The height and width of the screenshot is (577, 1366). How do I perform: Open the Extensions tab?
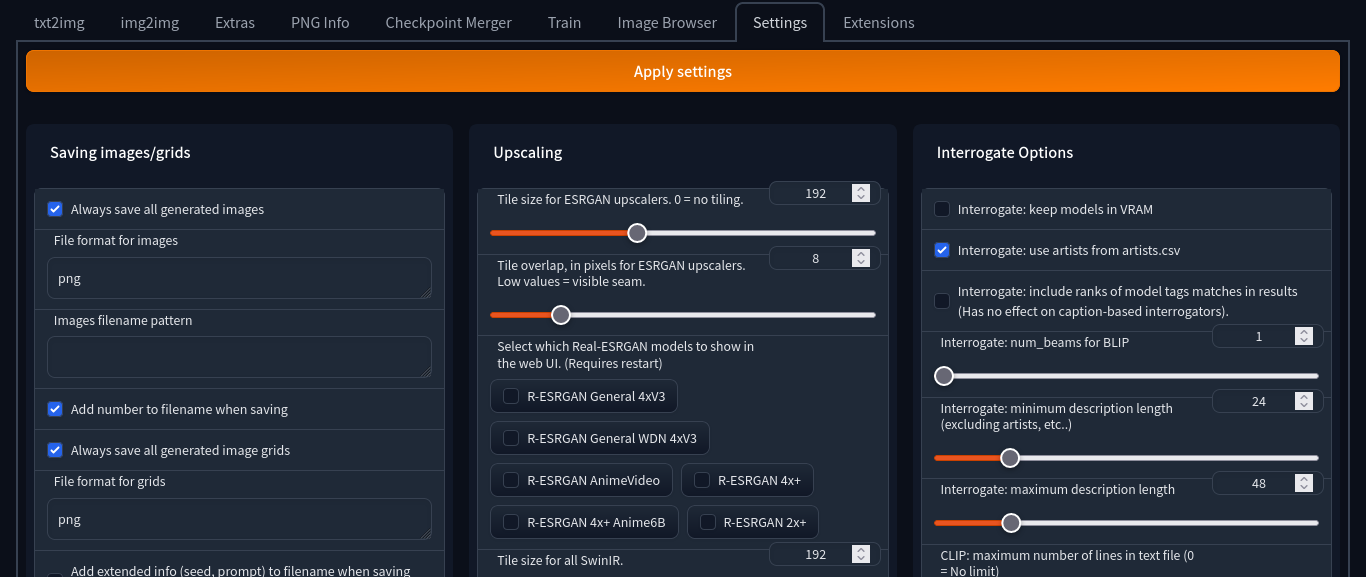(x=878, y=22)
